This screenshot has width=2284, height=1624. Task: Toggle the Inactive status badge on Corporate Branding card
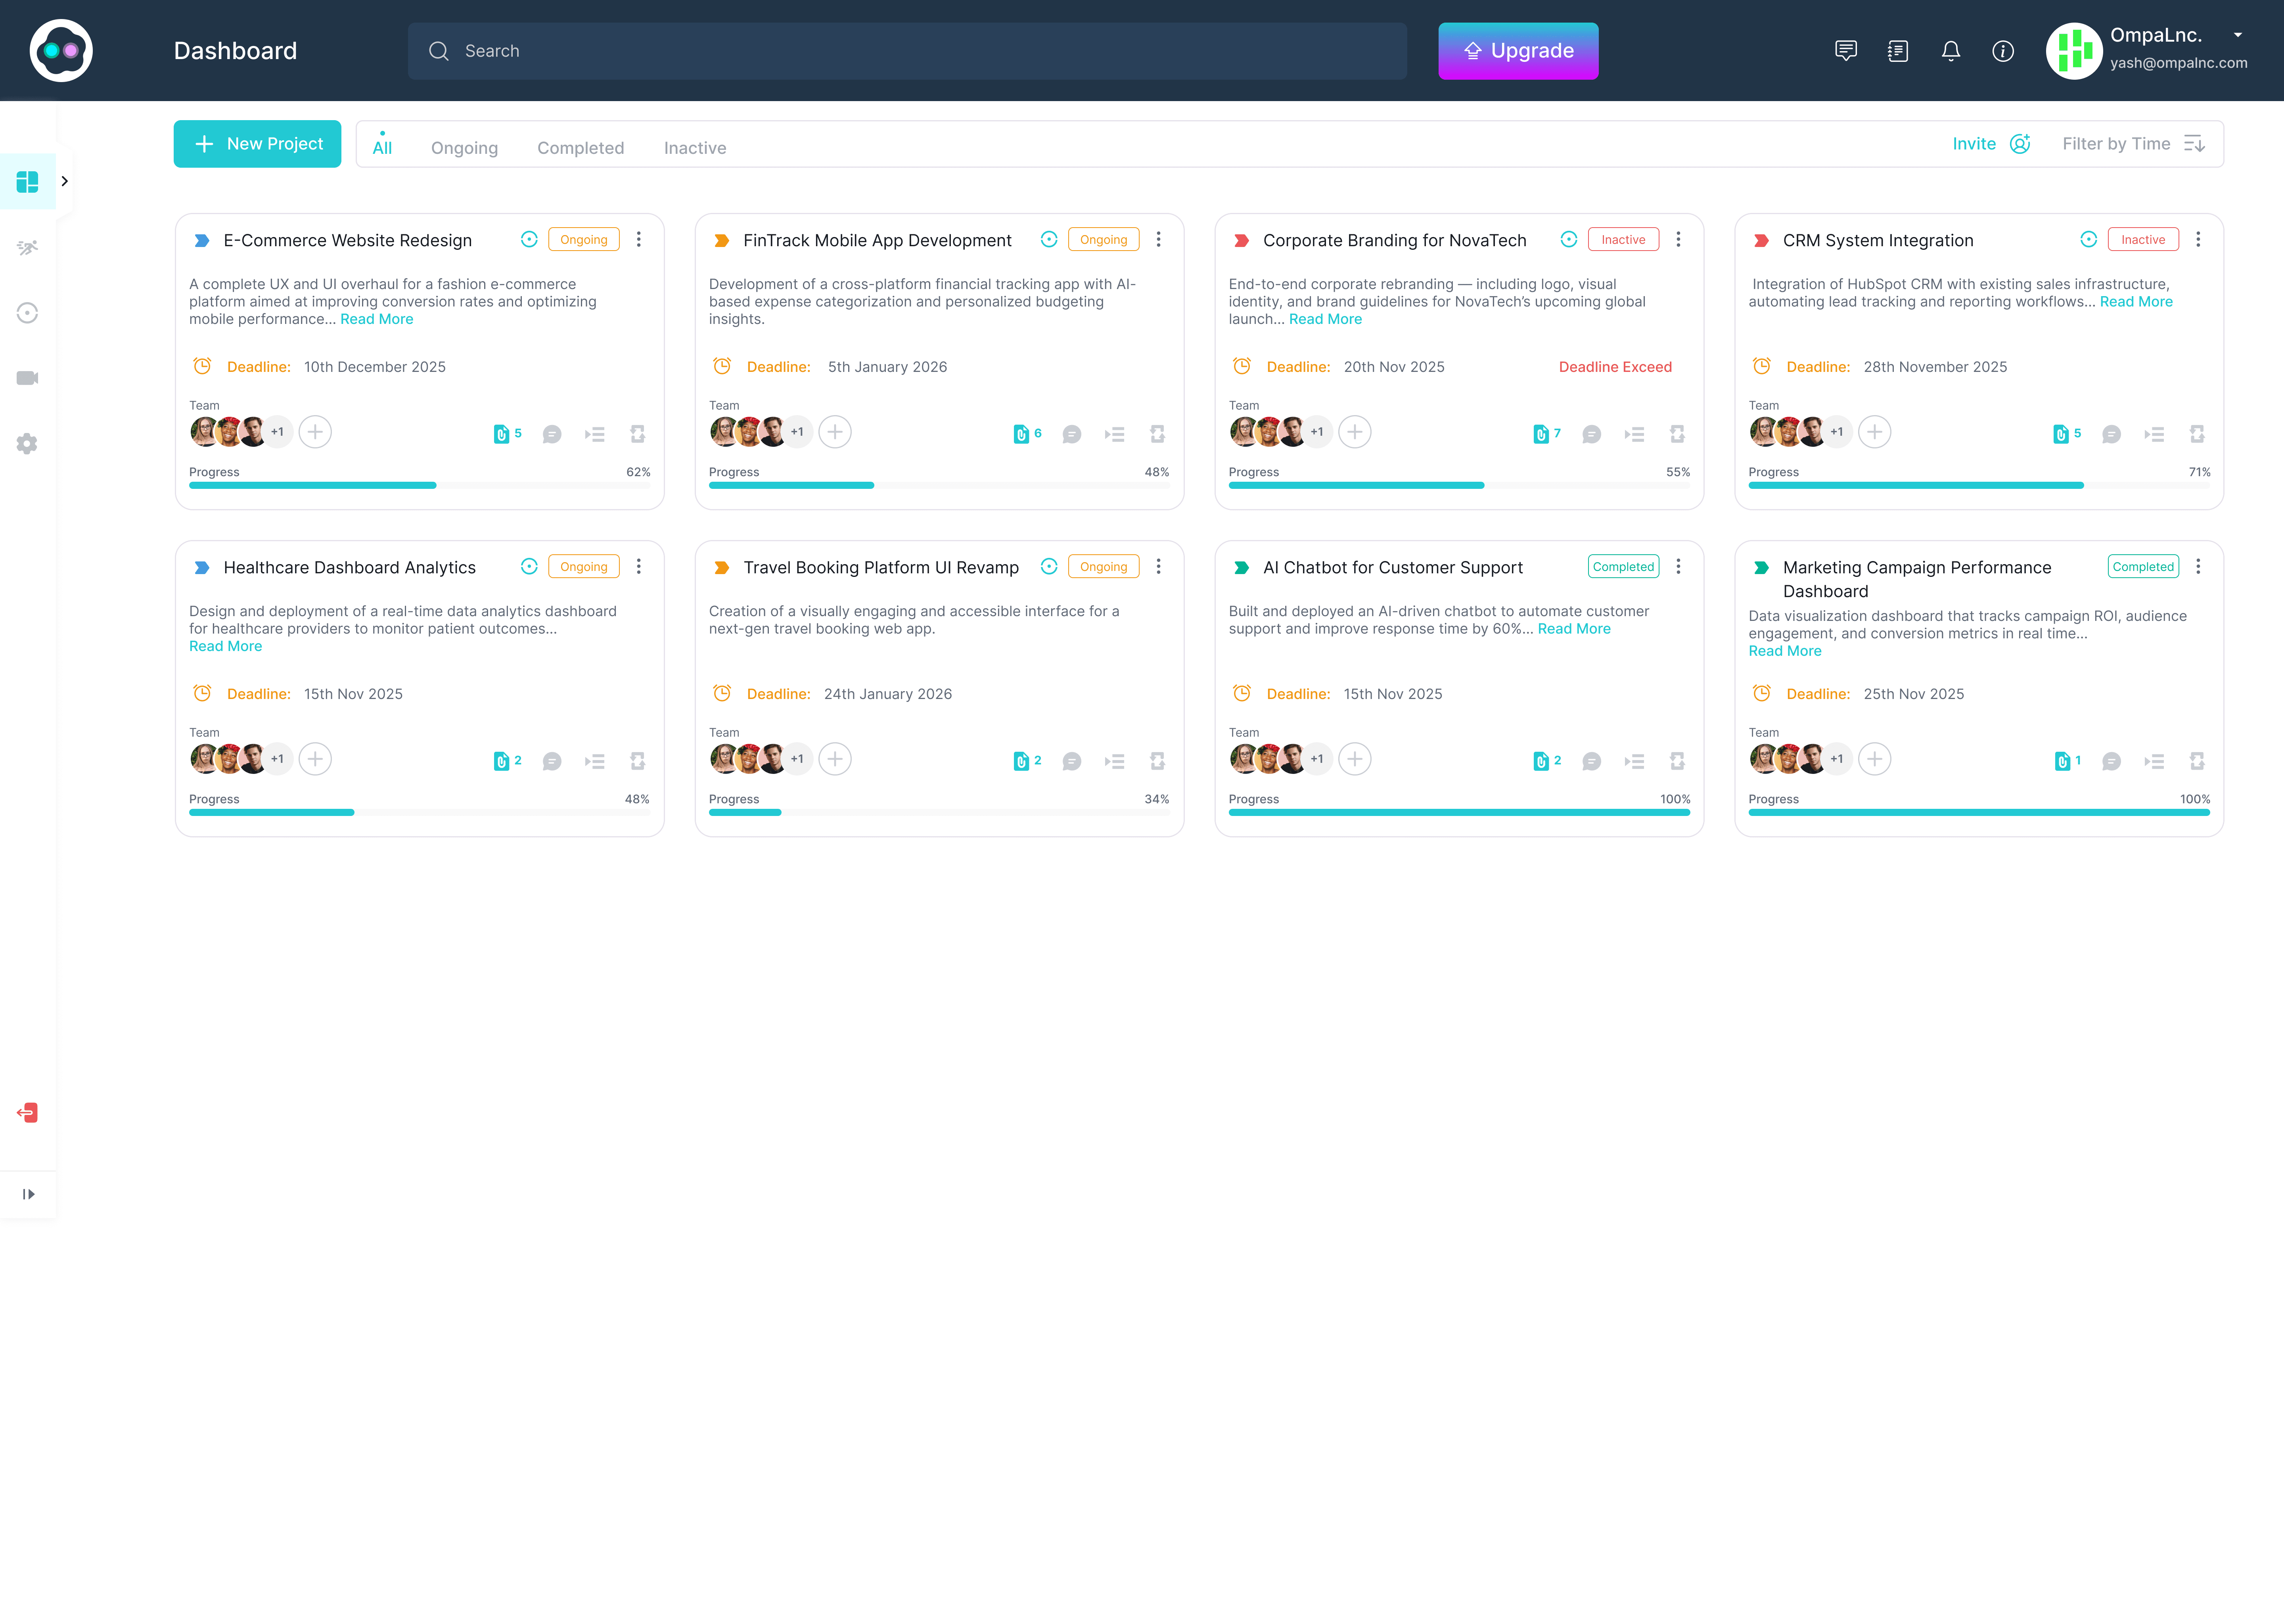click(1622, 239)
